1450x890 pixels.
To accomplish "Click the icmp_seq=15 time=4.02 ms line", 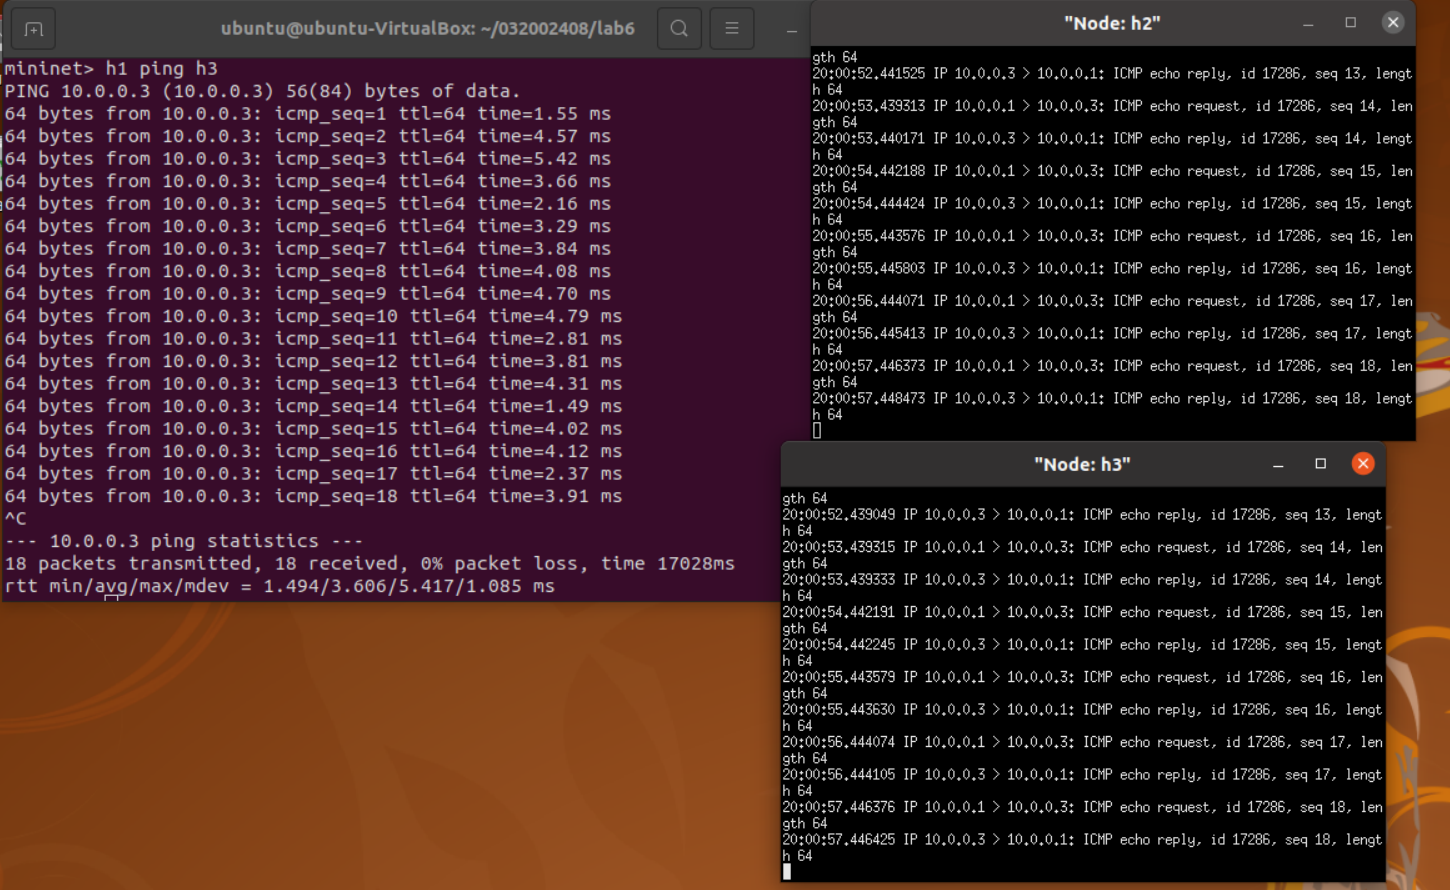I will coord(313,429).
